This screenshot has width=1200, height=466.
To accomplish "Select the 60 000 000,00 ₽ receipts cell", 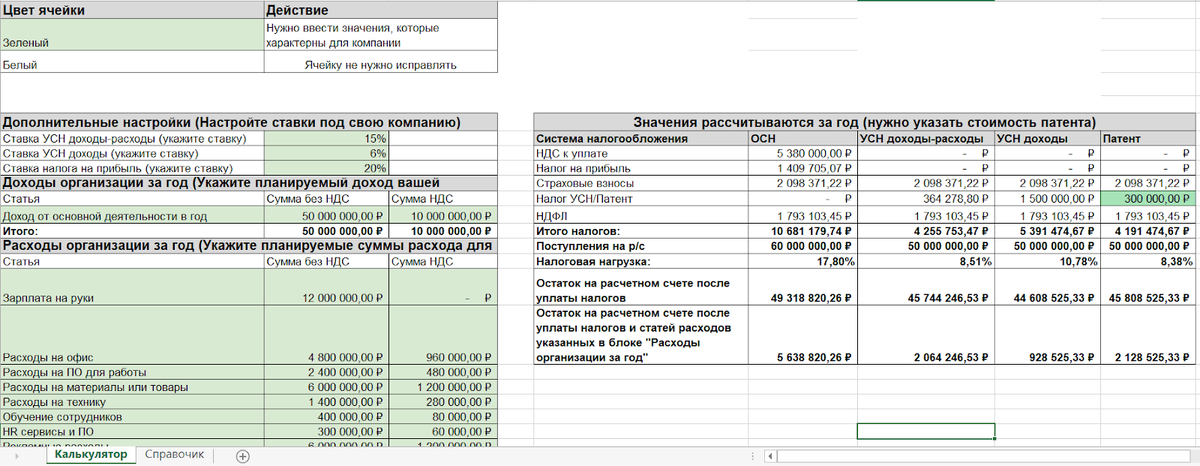I will 802,245.
